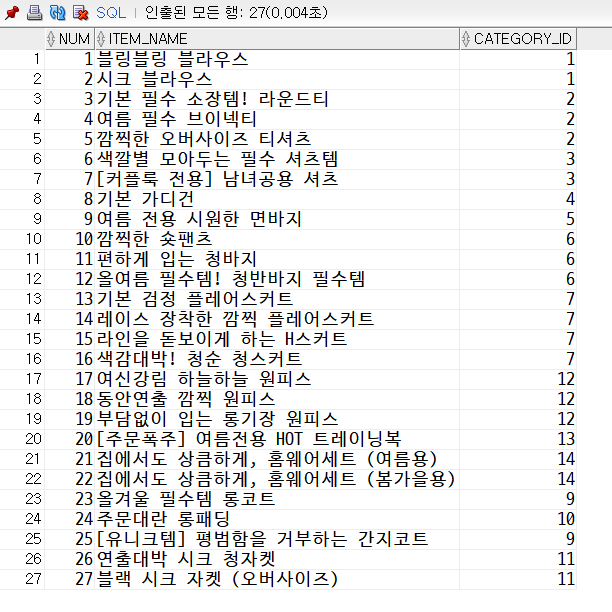Select the cell '라인을 돋보이게 하는 H스커트'
612x612 pixels.
point(277,339)
